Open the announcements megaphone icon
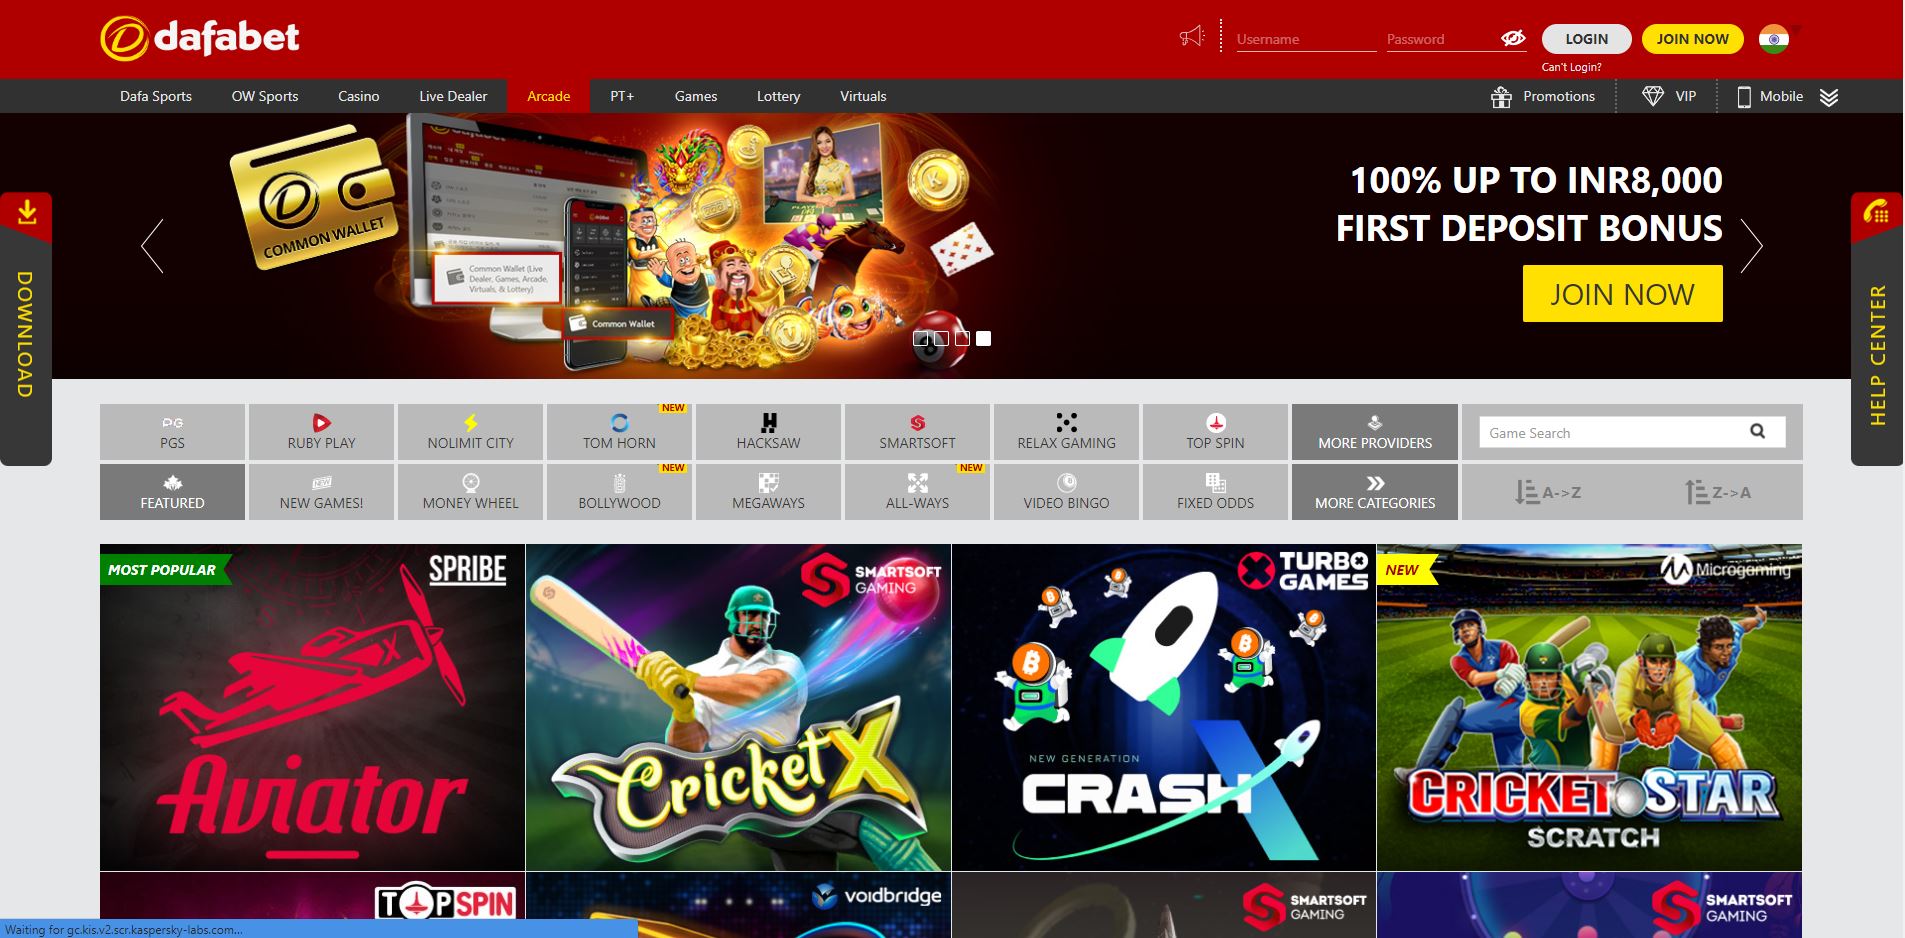The width and height of the screenshot is (1905, 938). click(1192, 38)
